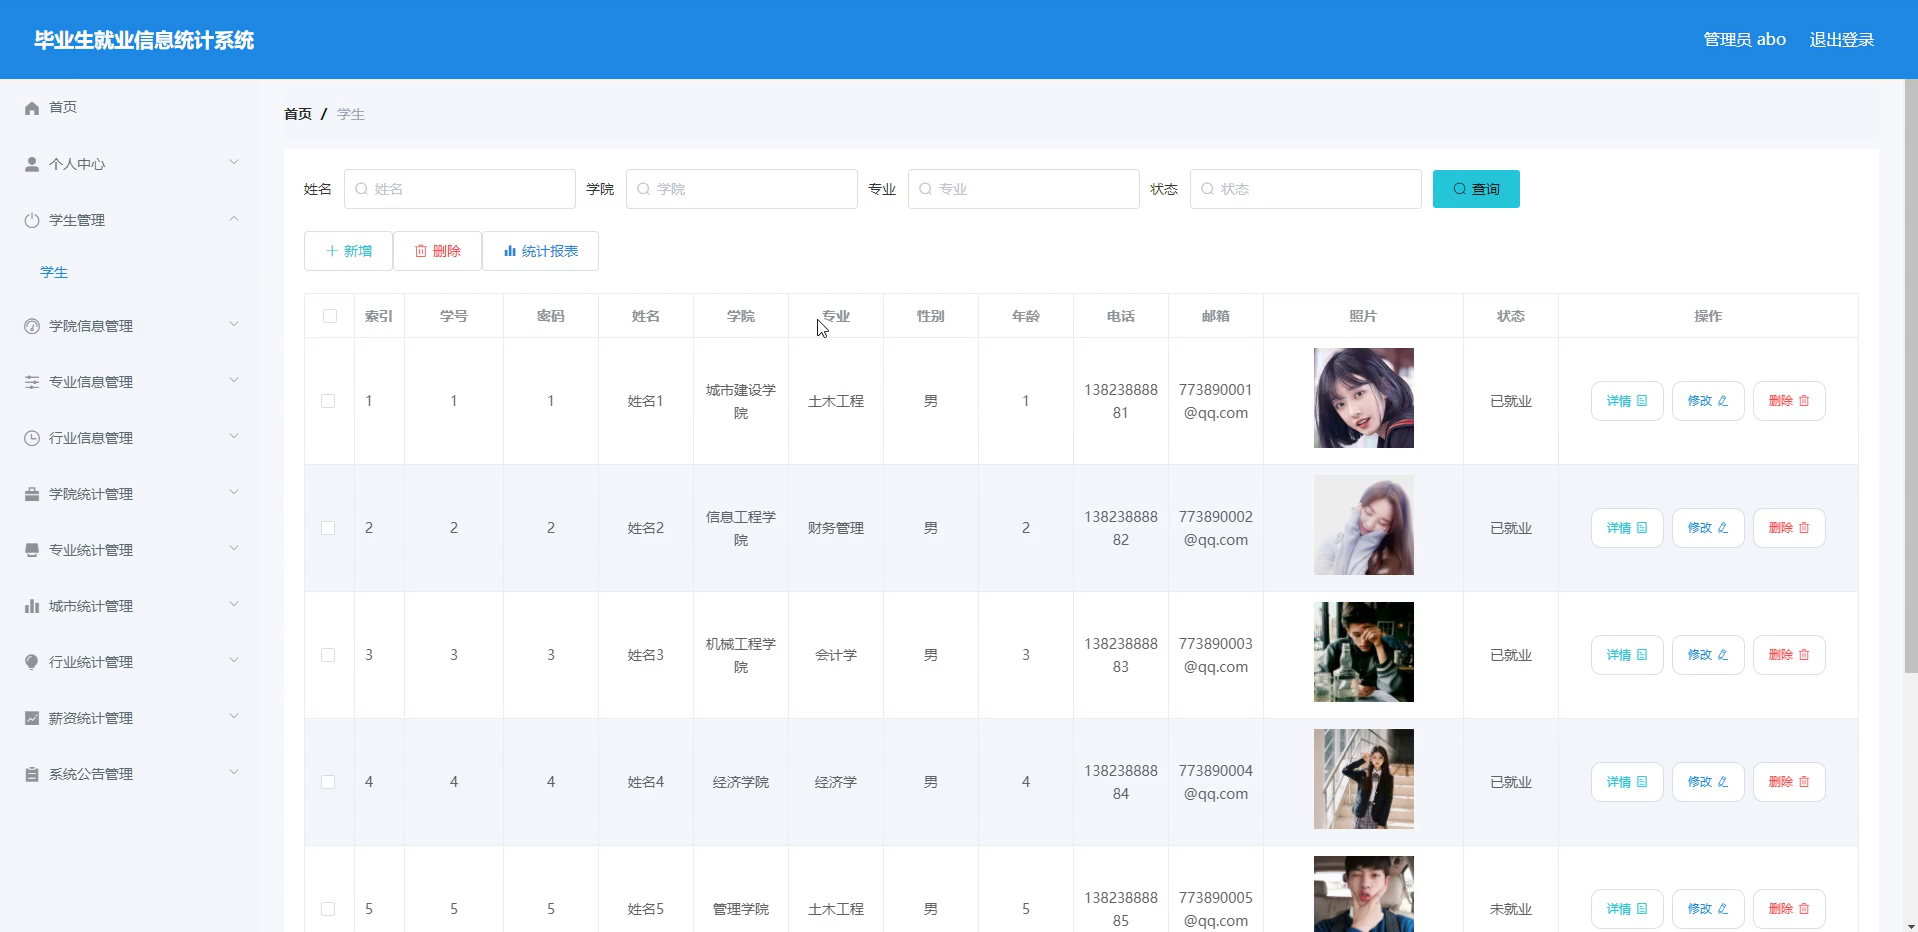
Task: Click the document icon on 姓名1 详情 button
Action: click(x=1642, y=401)
